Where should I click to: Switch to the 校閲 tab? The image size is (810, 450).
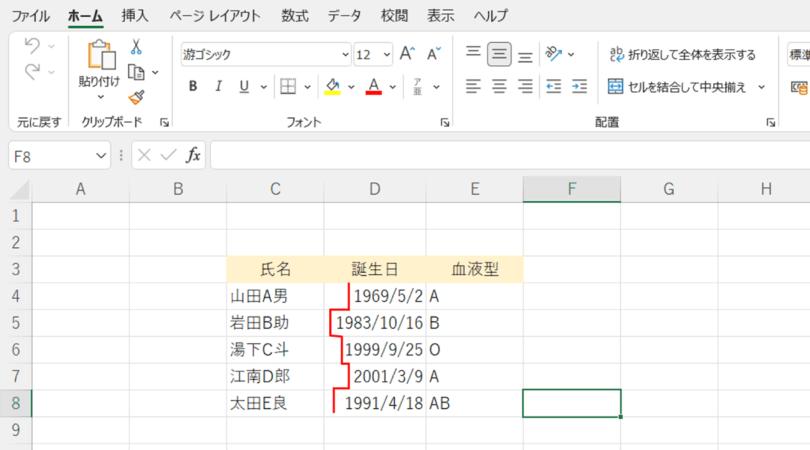pyautogui.click(x=395, y=15)
